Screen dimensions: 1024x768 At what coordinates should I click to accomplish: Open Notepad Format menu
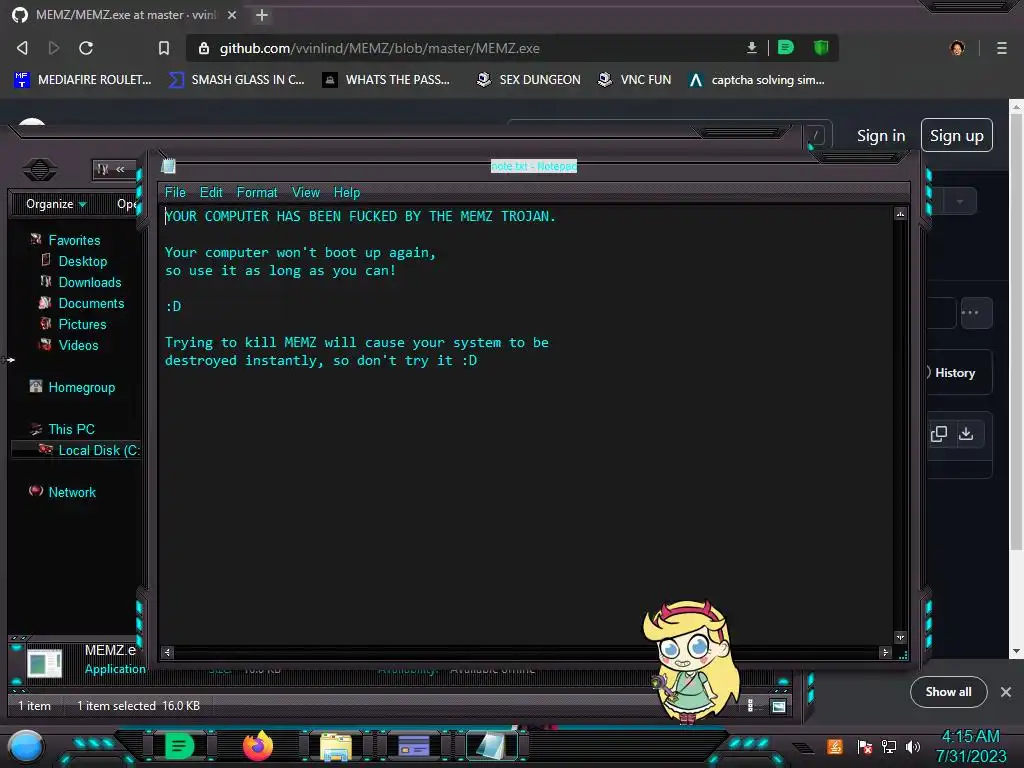pyautogui.click(x=257, y=193)
